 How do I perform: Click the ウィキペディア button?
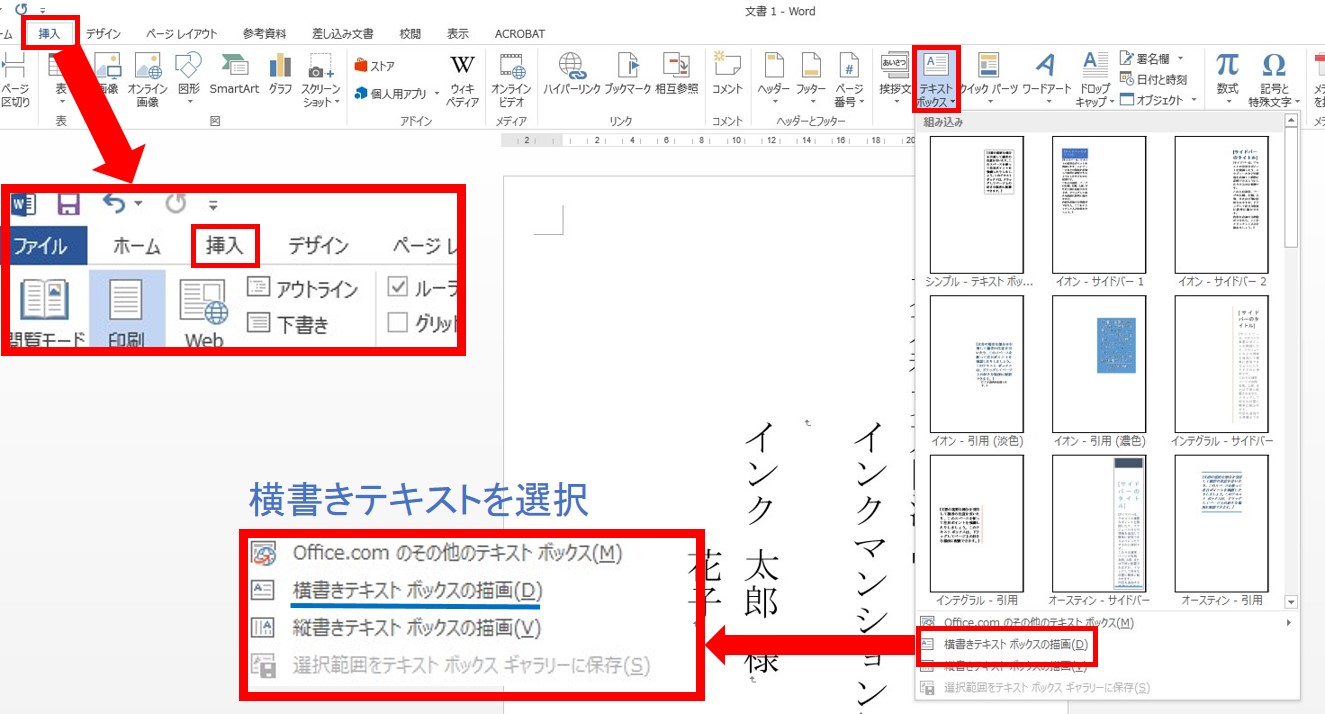(x=462, y=78)
